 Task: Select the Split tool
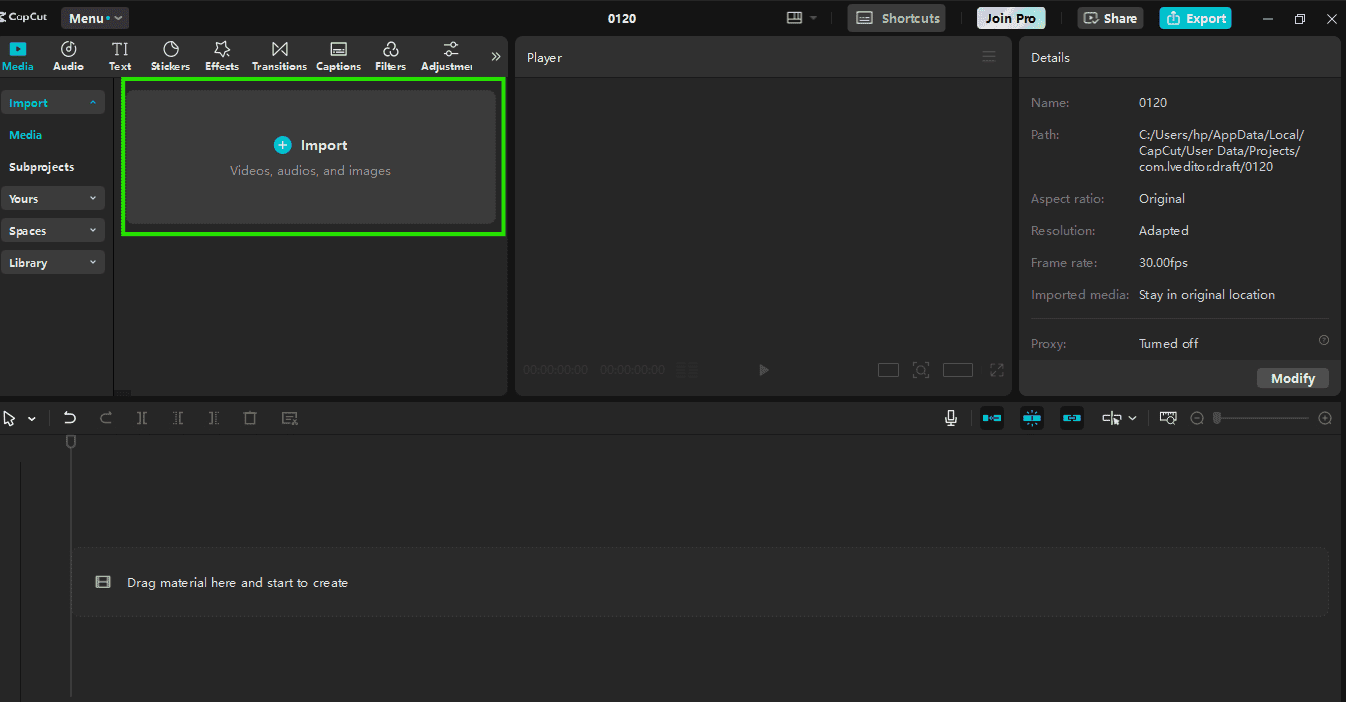(x=142, y=417)
